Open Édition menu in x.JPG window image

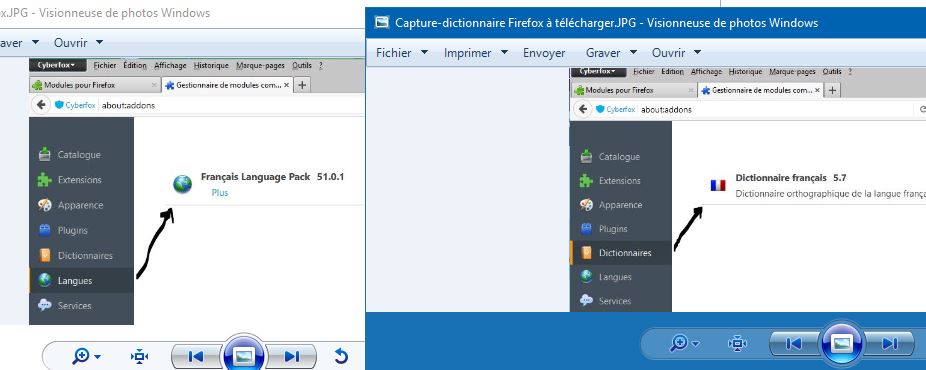[135, 66]
